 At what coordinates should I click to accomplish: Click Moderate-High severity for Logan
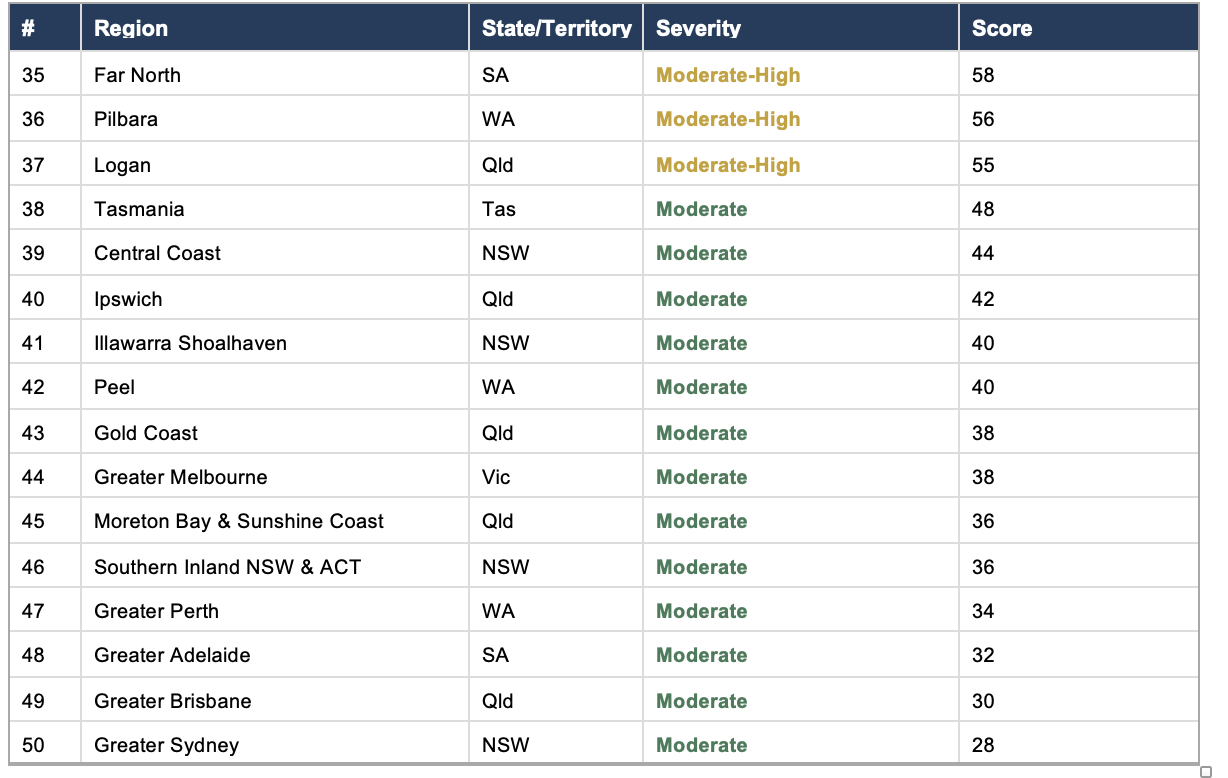pyautogui.click(x=728, y=165)
